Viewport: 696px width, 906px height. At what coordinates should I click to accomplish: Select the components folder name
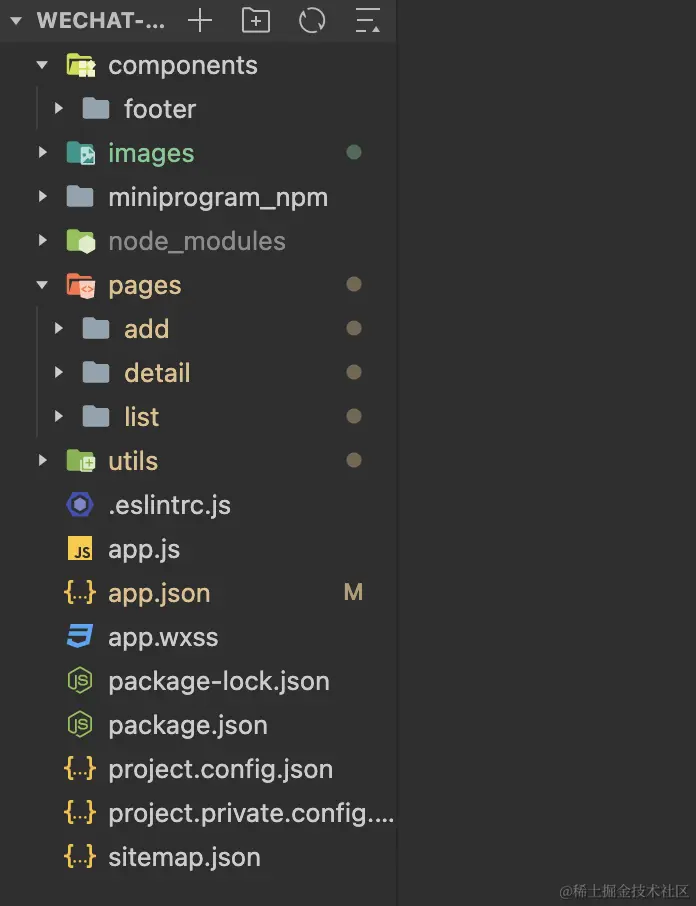pyautogui.click(x=183, y=65)
